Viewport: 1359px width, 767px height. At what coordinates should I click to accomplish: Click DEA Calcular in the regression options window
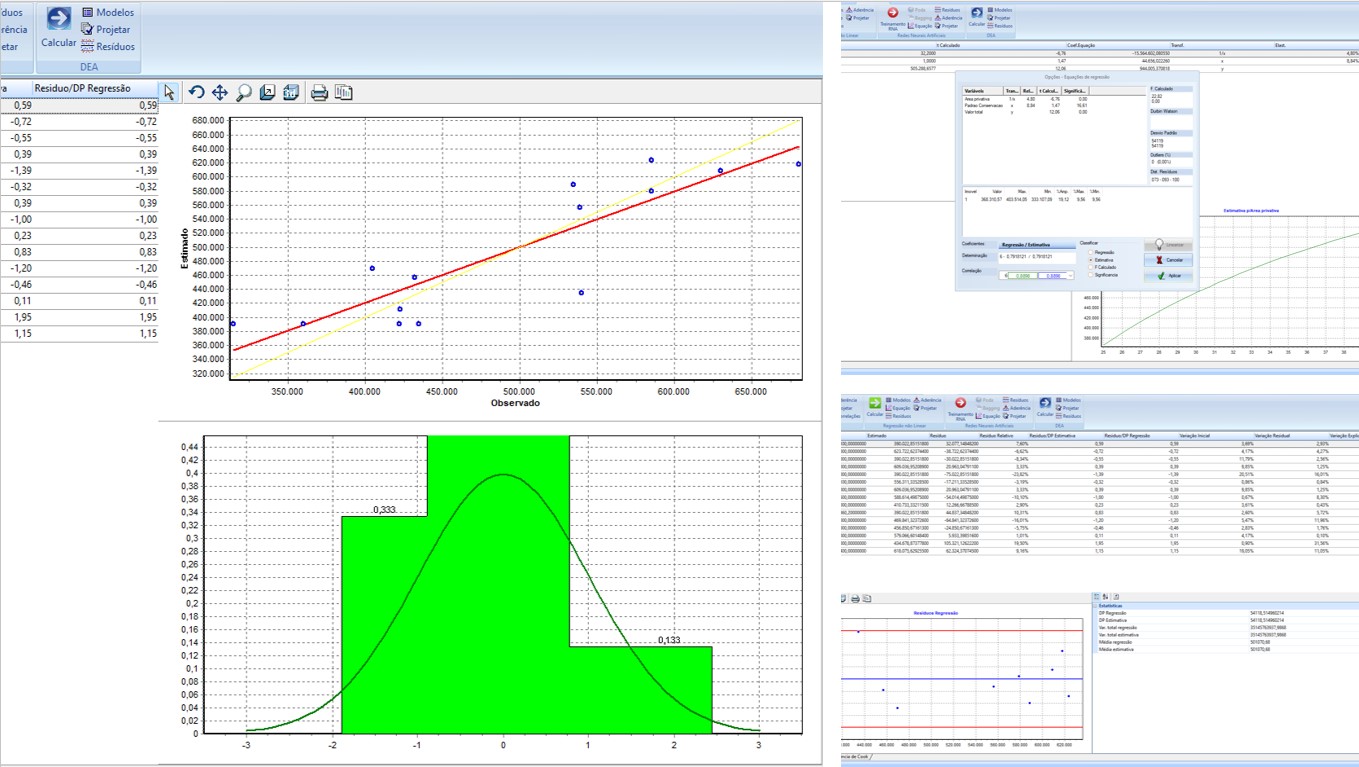click(977, 17)
